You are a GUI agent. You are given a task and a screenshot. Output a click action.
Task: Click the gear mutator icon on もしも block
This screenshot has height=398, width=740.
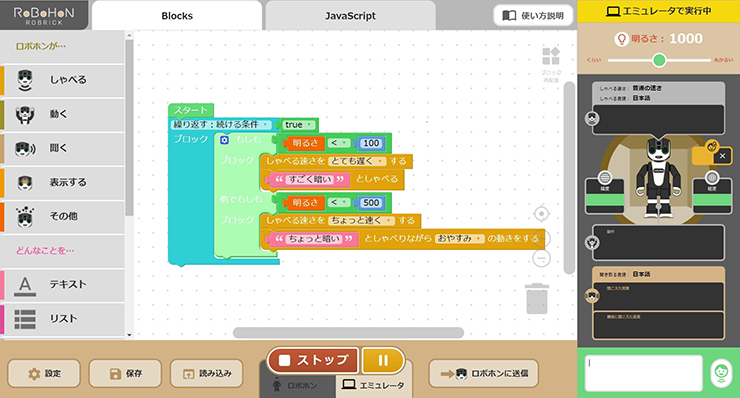point(225,140)
